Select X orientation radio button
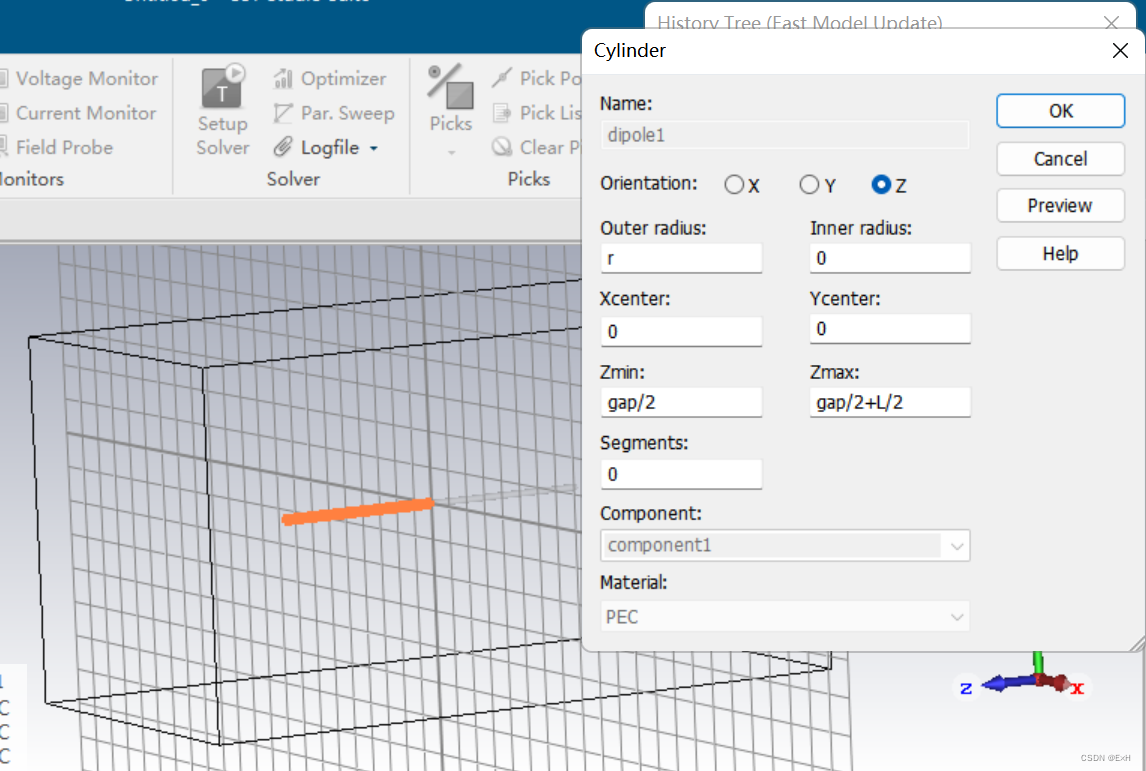 pos(734,185)
